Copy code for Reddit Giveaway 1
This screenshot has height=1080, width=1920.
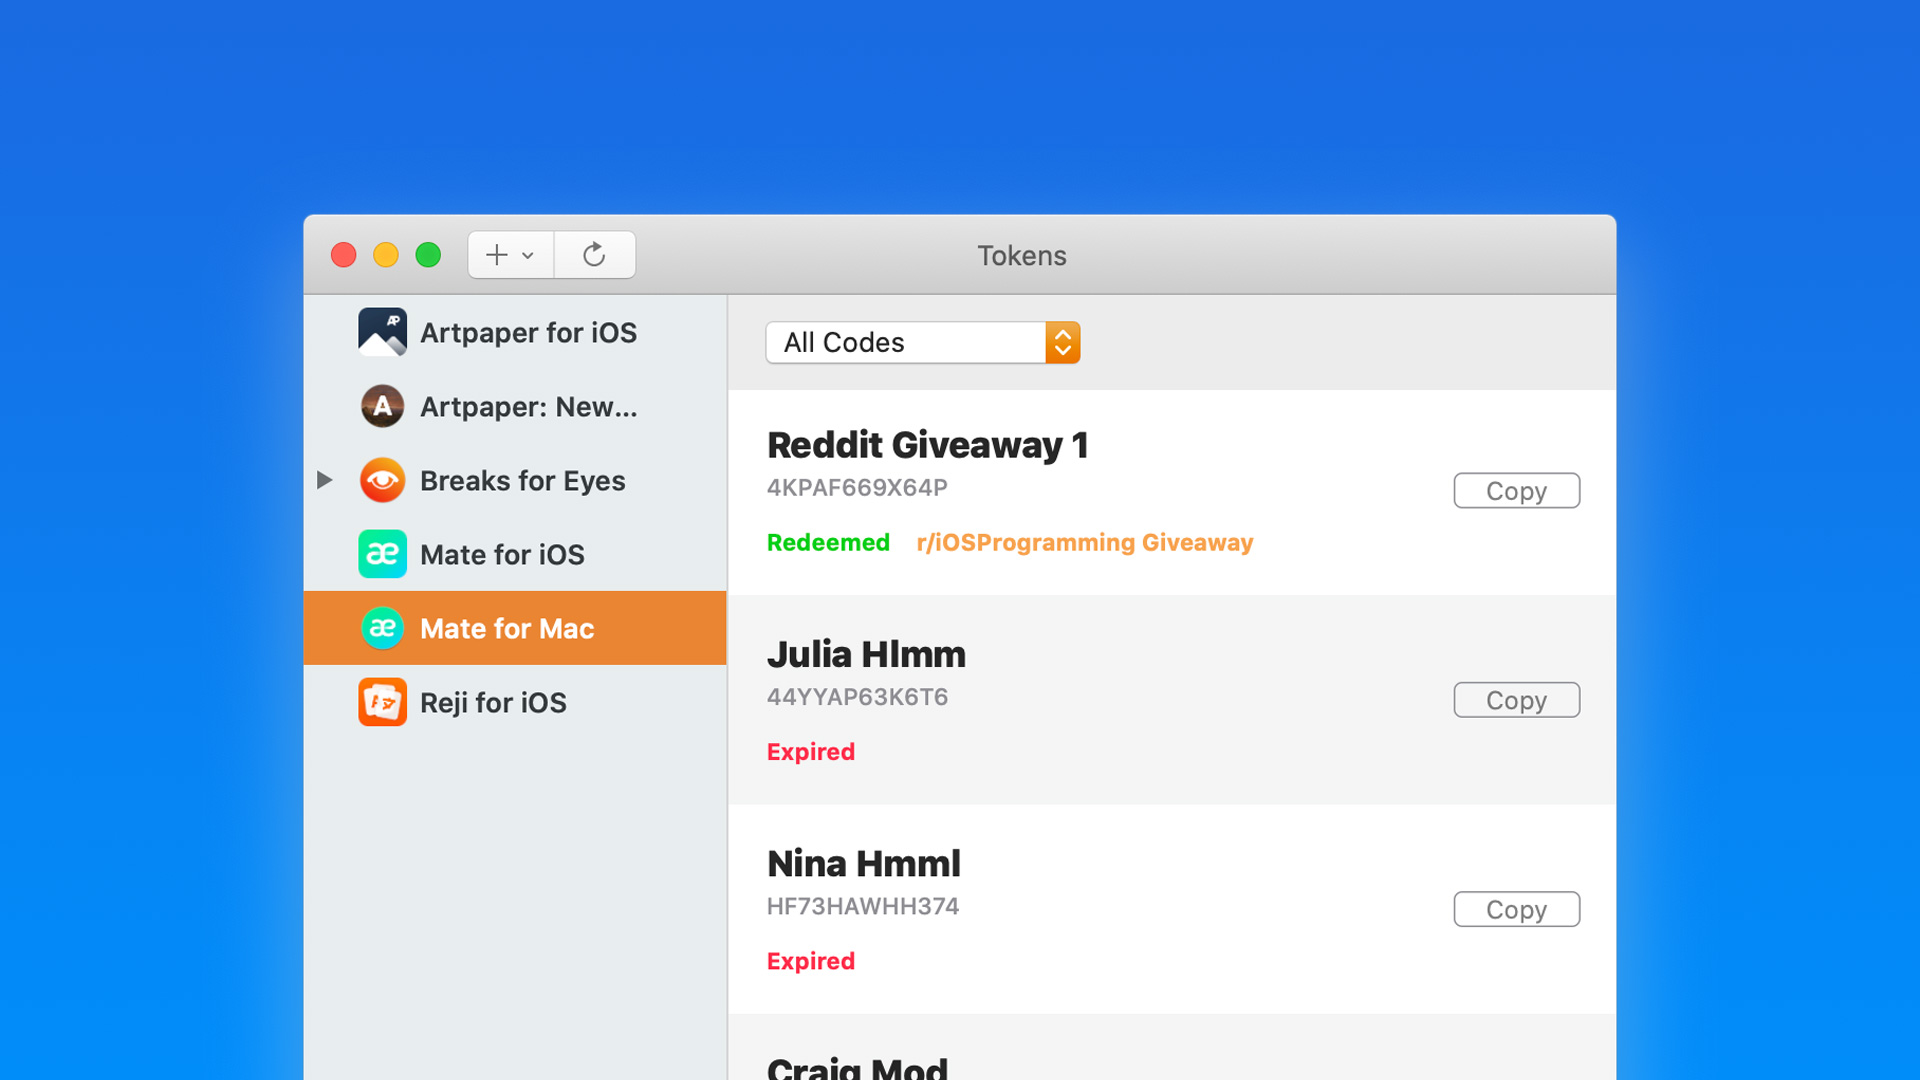point(1516,491)
